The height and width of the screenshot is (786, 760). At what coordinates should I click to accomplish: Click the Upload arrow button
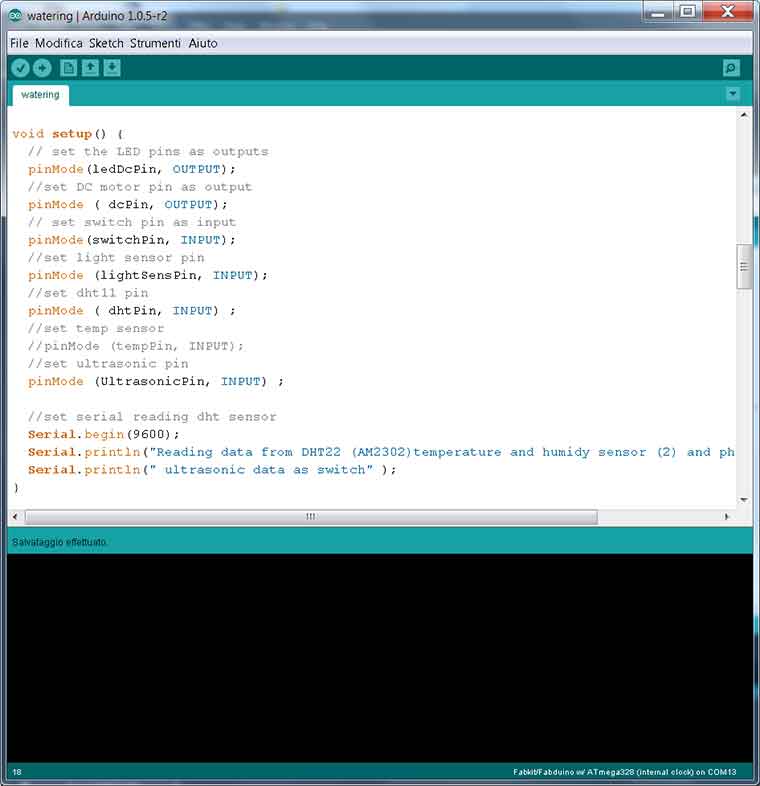coord(42,68)
